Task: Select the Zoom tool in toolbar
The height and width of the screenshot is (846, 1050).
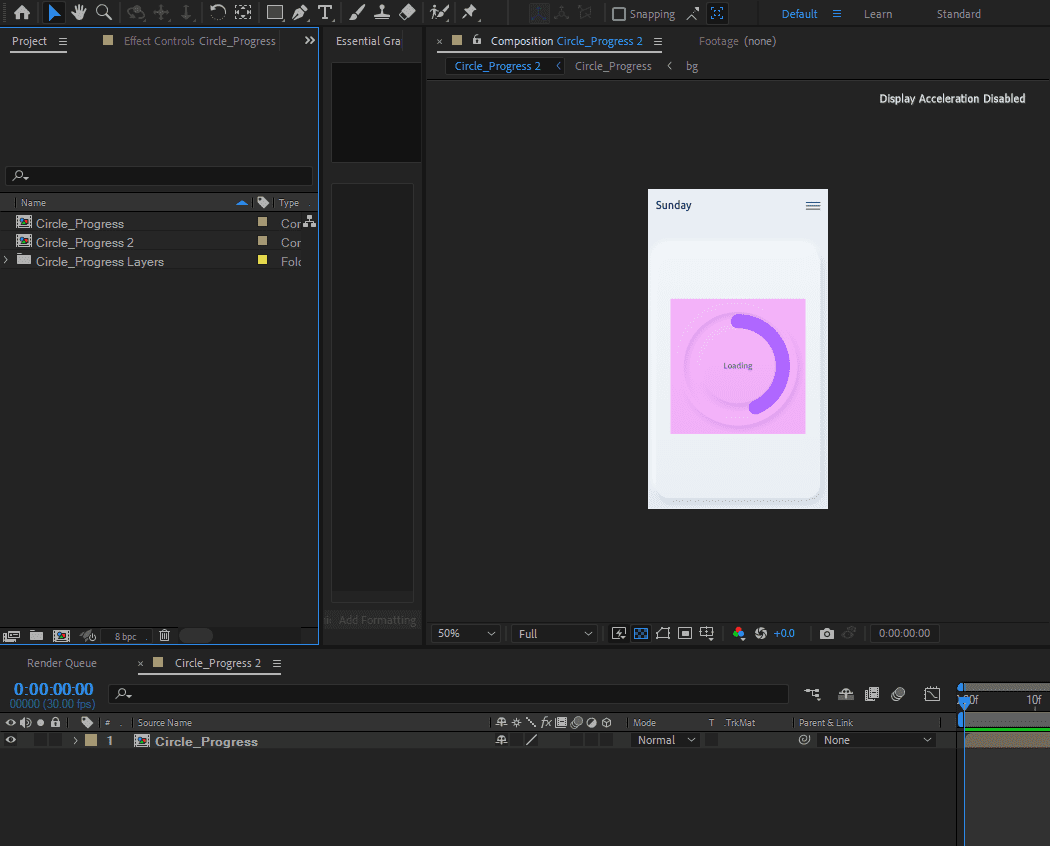Action: [103, 13]
